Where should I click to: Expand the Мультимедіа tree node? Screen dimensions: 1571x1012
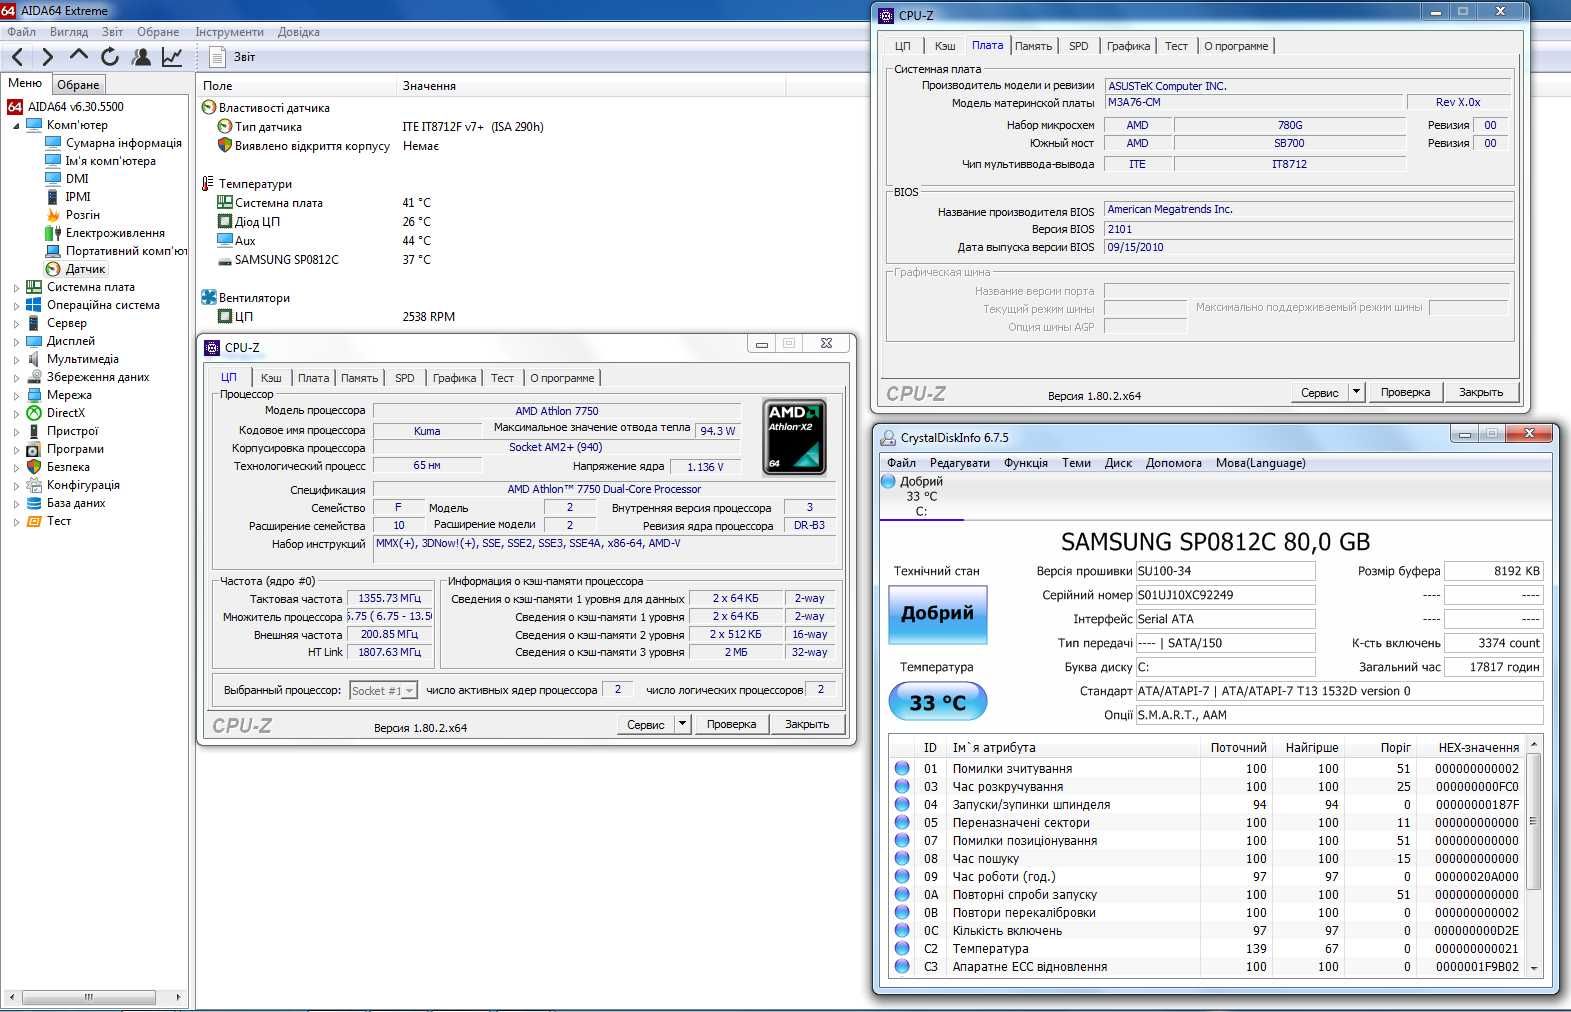pos(16,359)
